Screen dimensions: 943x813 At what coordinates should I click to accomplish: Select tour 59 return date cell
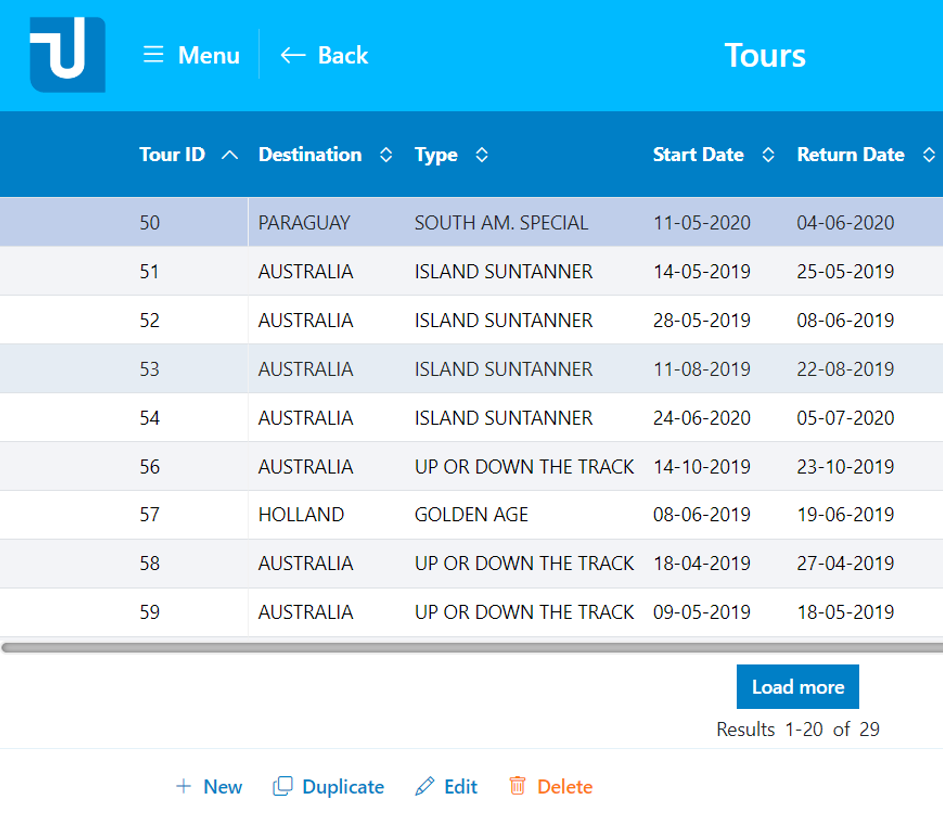845,612
